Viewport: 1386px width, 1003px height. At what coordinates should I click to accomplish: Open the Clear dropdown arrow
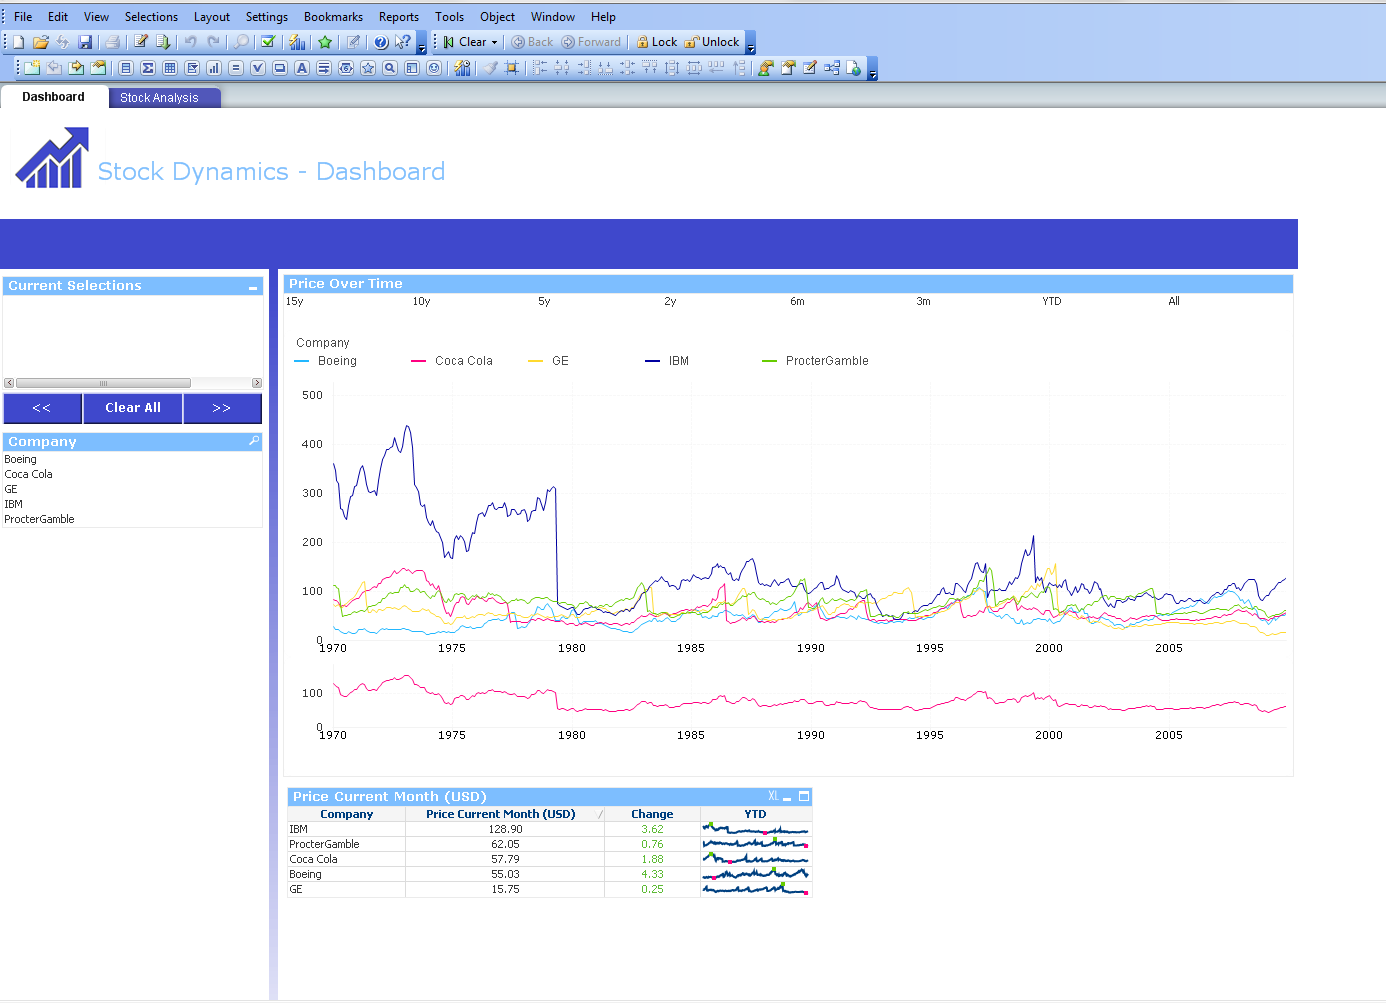point(494,42)
